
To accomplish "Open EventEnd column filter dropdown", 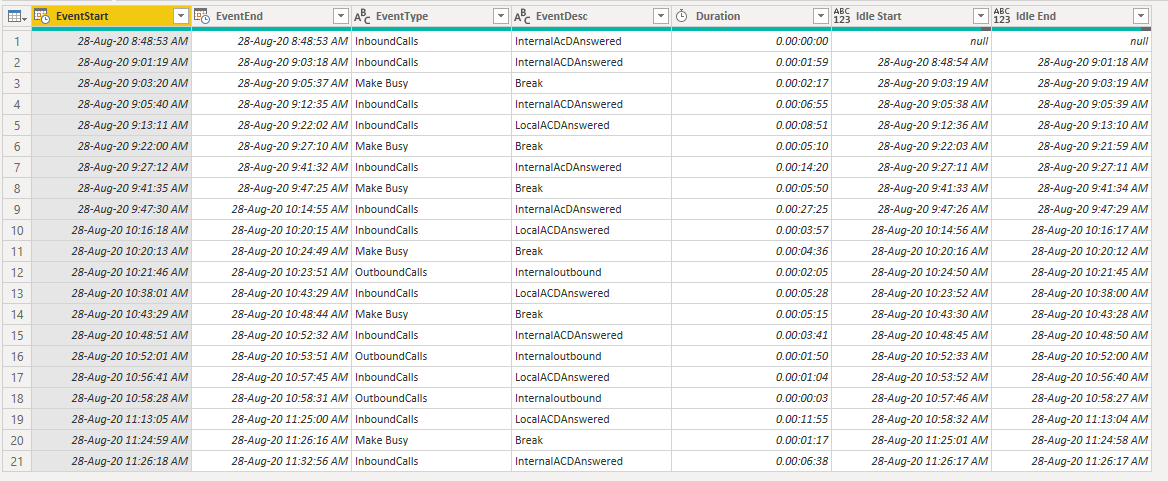I will [x=340, y=16].
